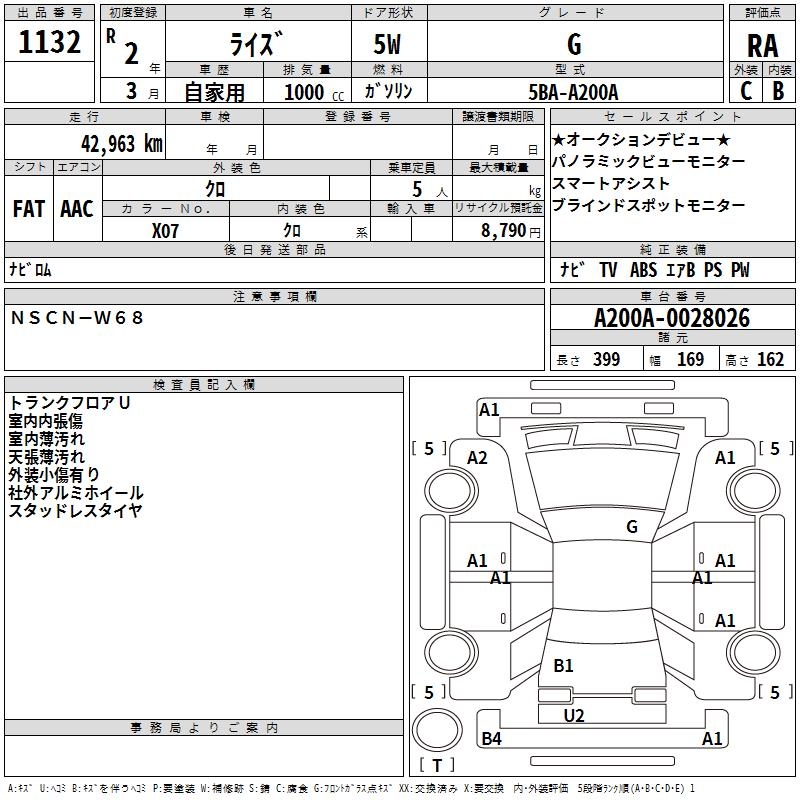Viewport: 800px width, 800px height.
Task: Click the section header "後日発送部品"
Action: pyautogui.click(x=274, y=249)
